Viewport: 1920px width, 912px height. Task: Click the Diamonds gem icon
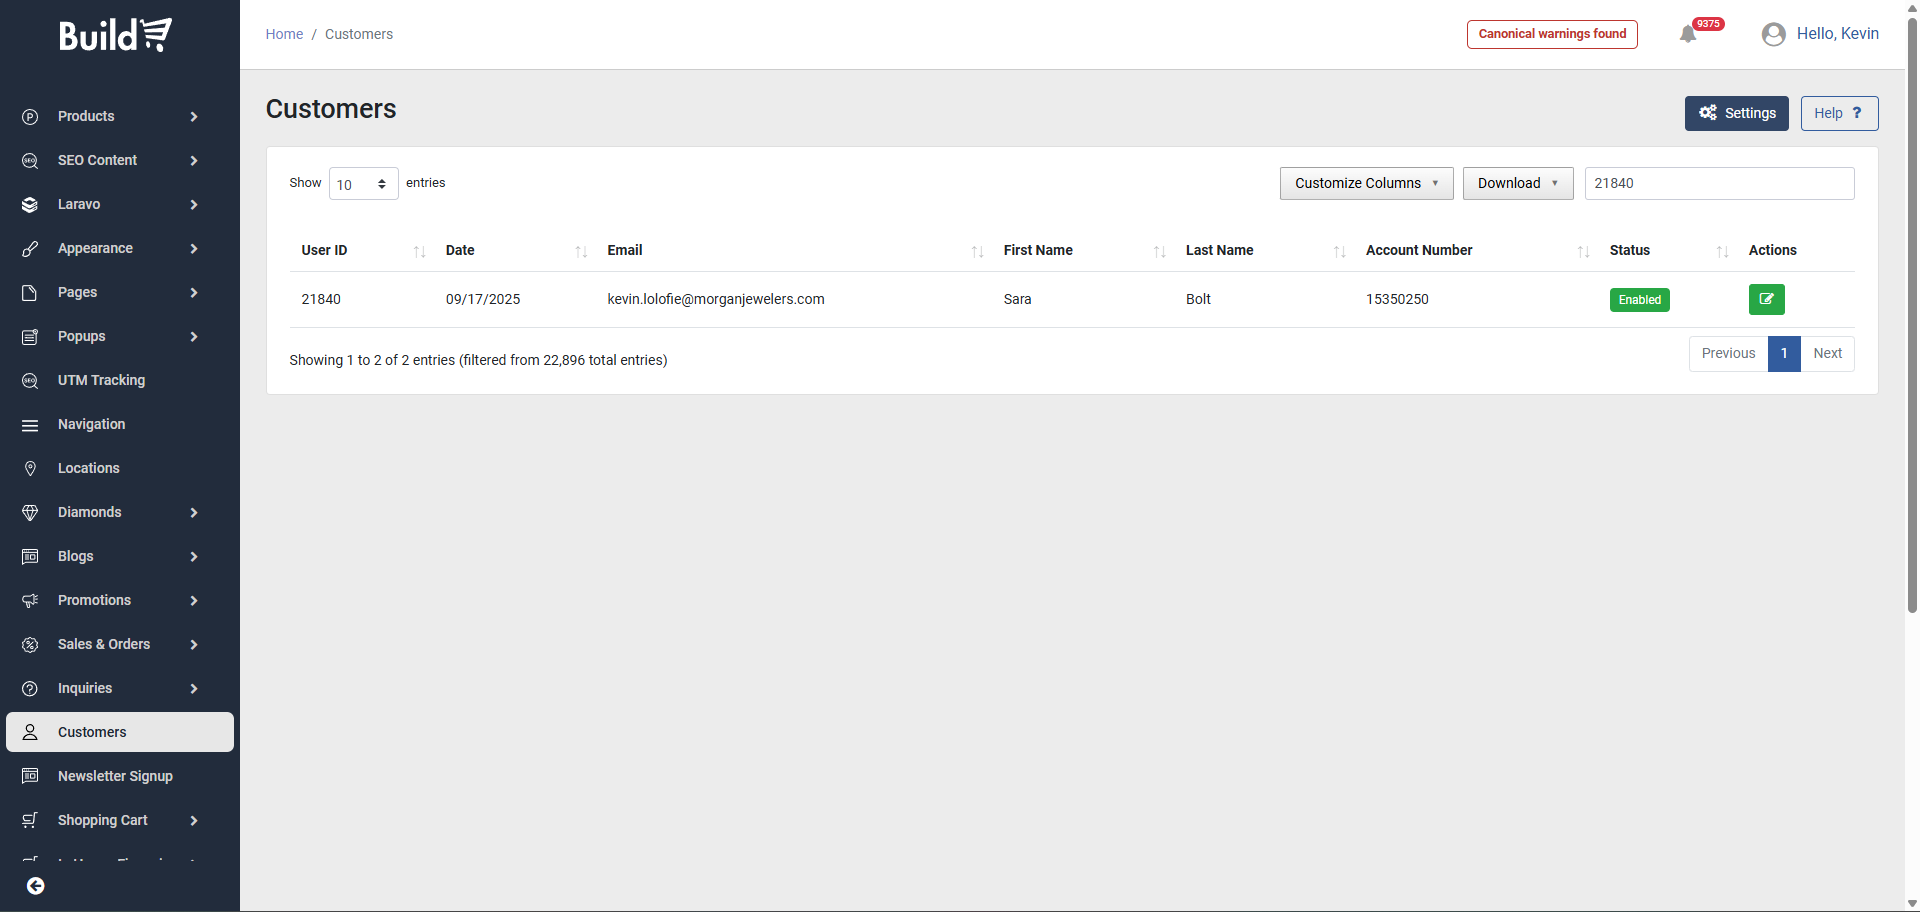(x=30, y=513)
